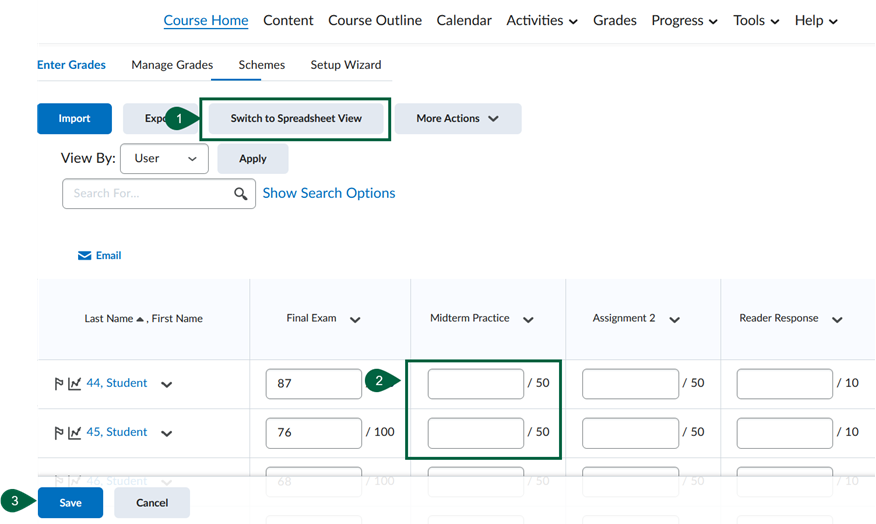This screenshot has width=876, height=524.
Task: Click the Import button
Action: pos(74,119)
